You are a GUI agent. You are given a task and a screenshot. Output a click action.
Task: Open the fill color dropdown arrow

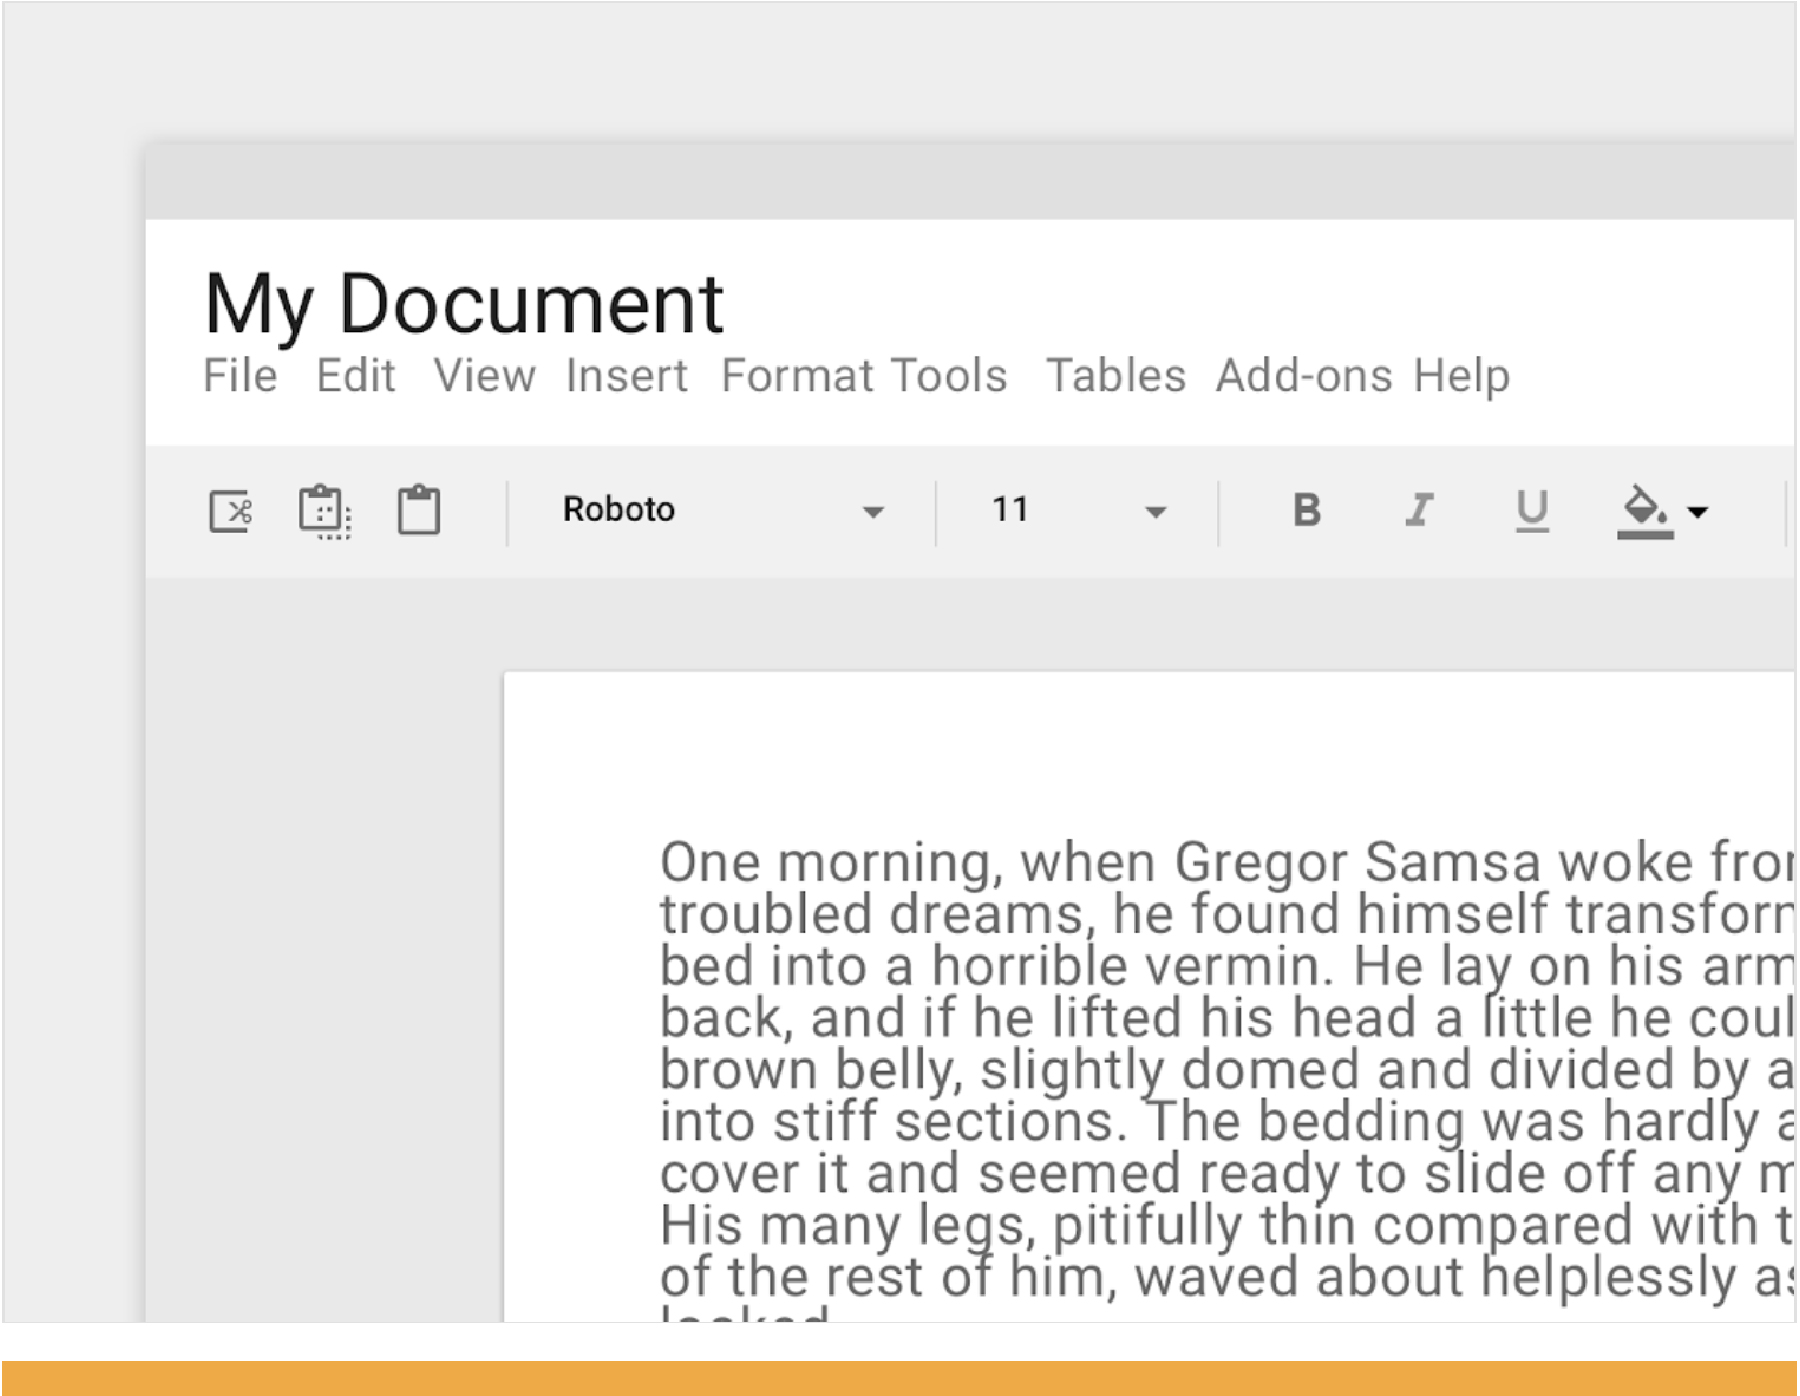(1697, 512)
